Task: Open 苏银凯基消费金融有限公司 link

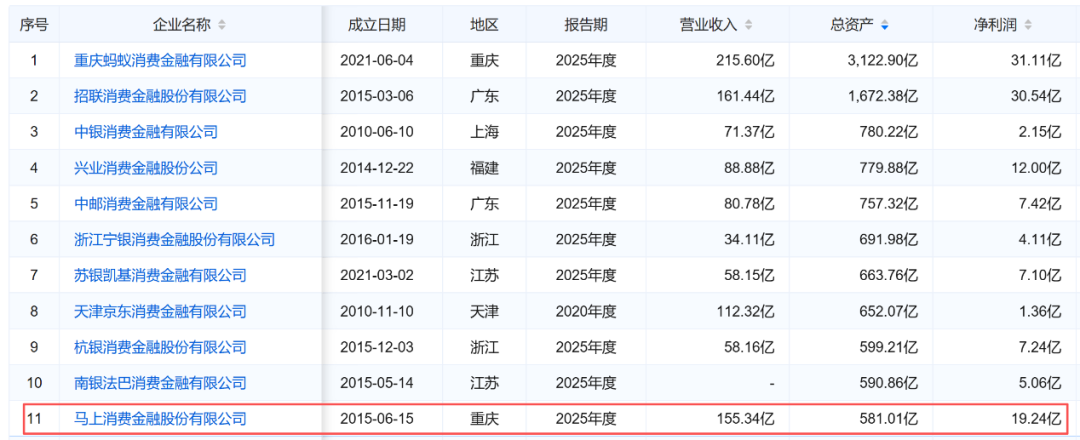Action: (160, 275)
